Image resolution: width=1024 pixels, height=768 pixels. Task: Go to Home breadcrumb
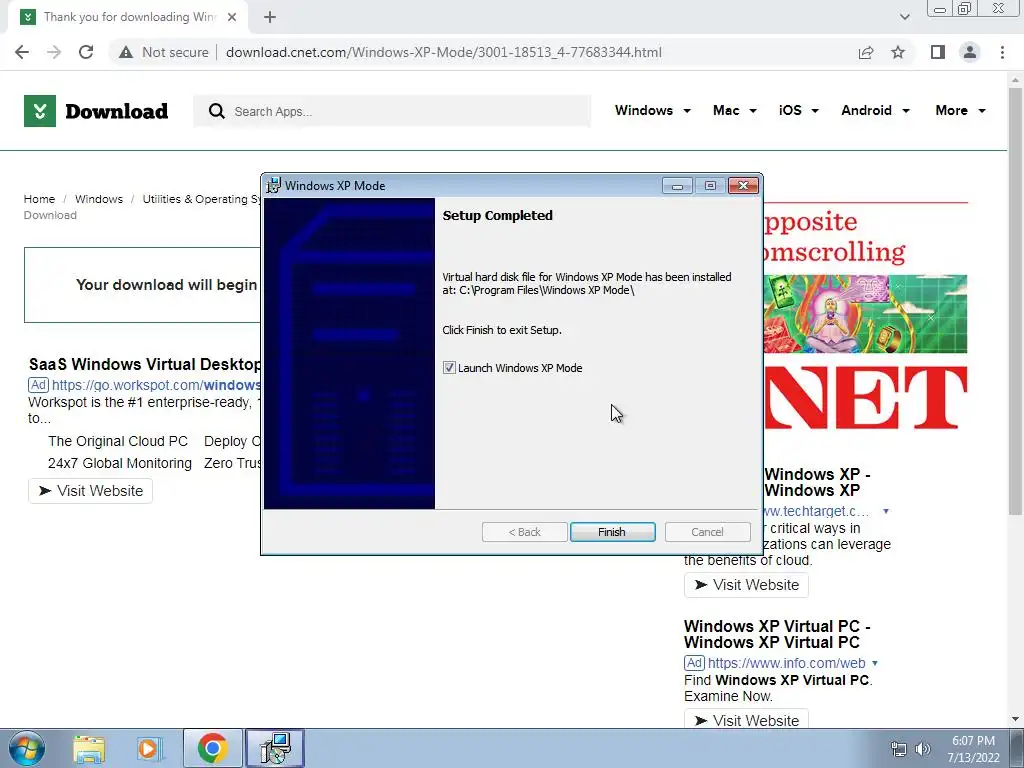pos(39,199)
